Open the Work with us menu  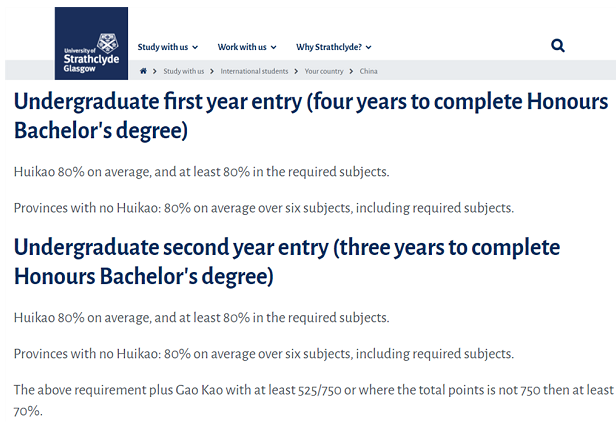click(242, 47)
